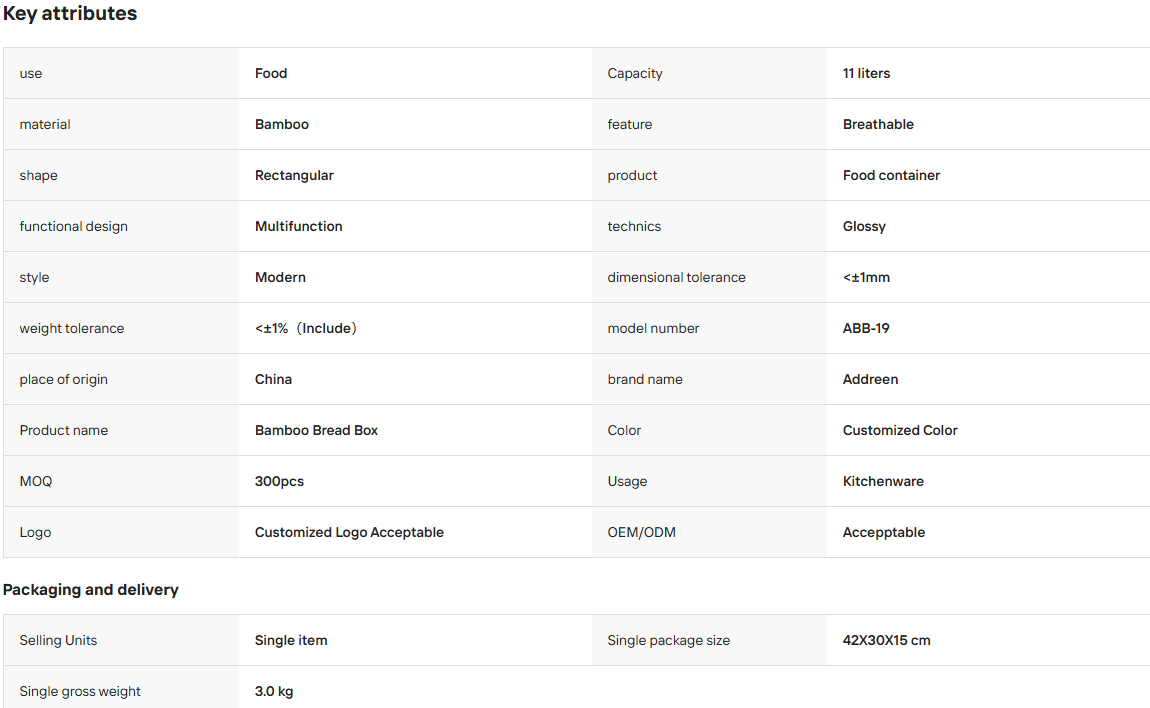This screenshot has height=708, width=1150.
Task: Select 'Customized Logo Acceptable' text
Action: pos(349,533)
